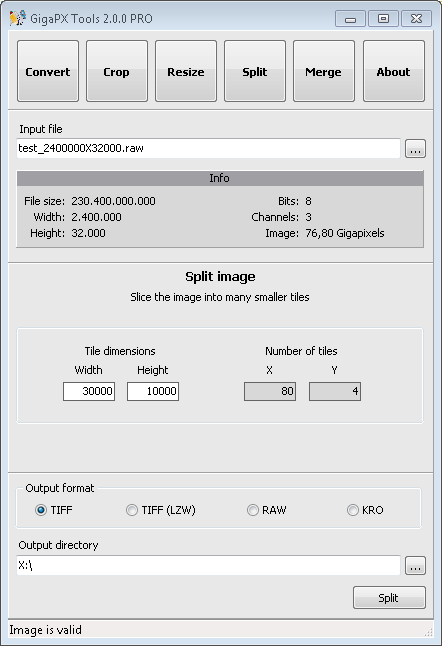Select the Split tool tab
The height and width of the screenshot is (646, 442).
[x=255, y=71]
